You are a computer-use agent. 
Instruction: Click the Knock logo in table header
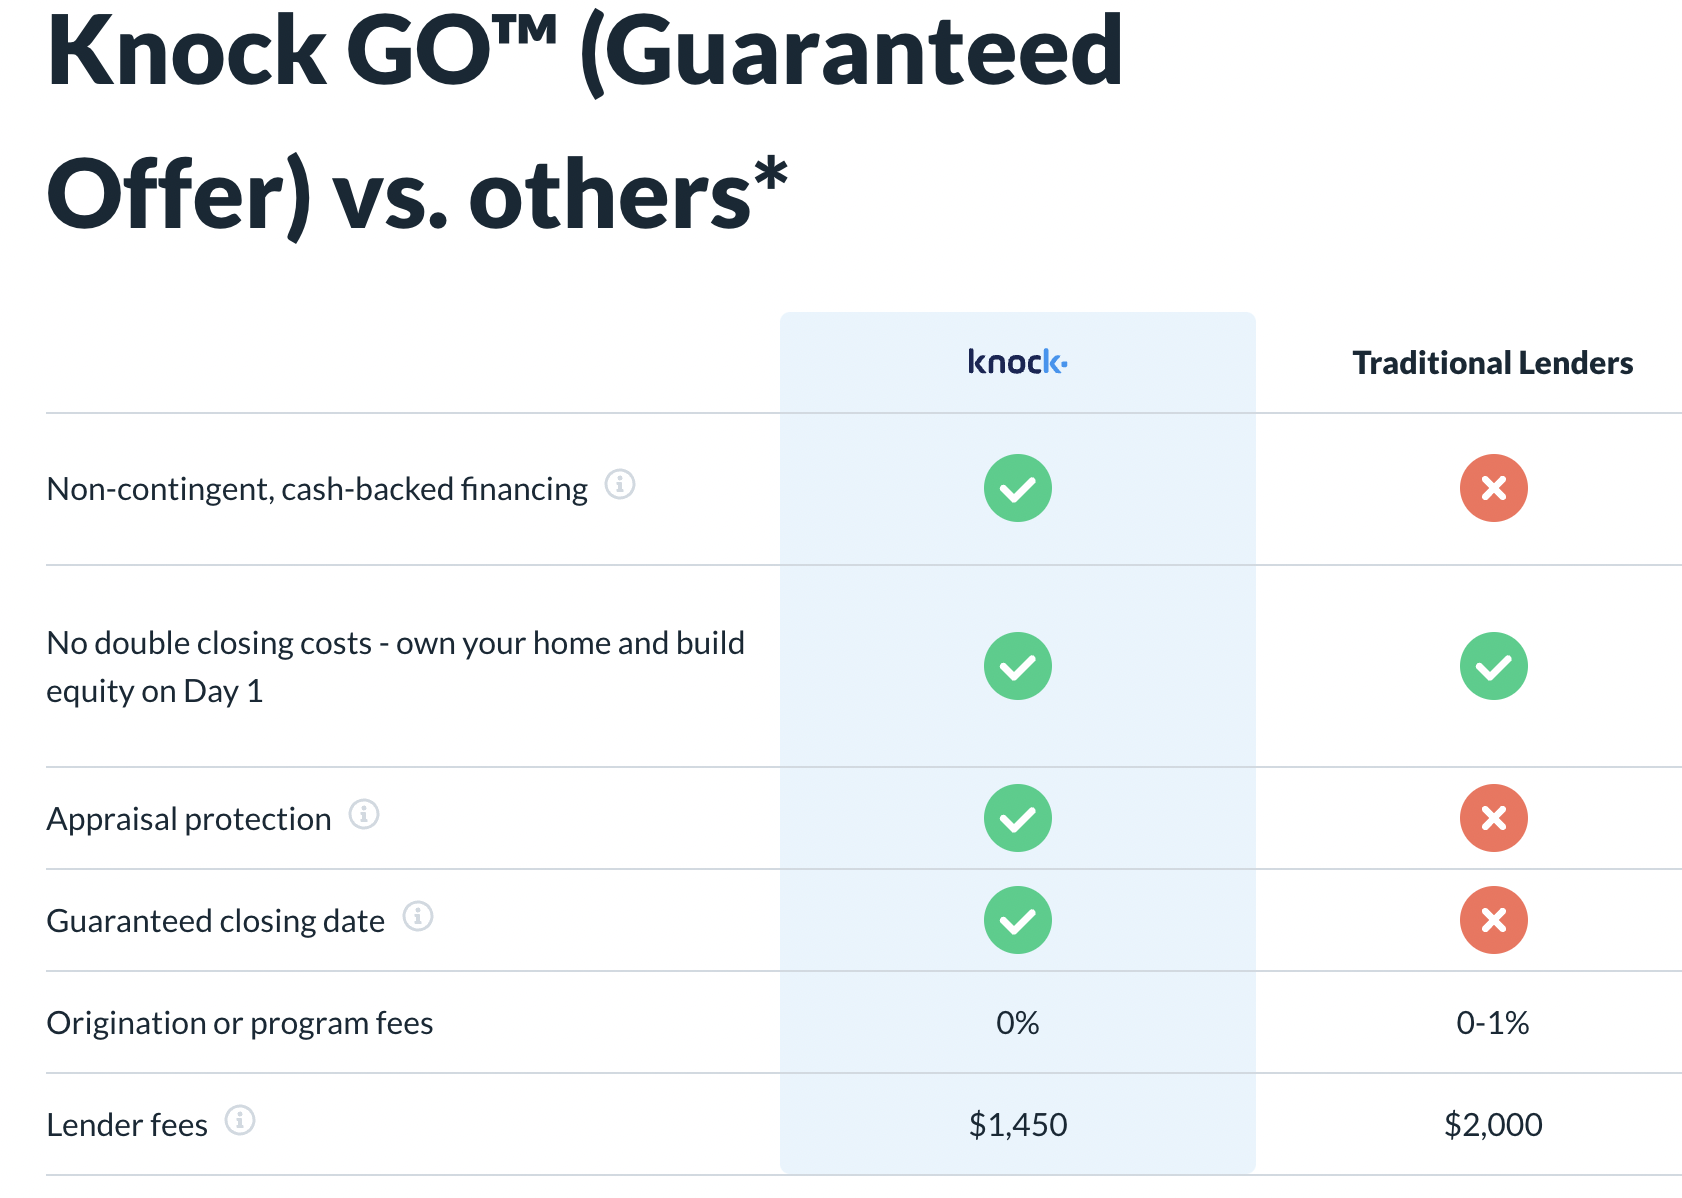click(x=1017, y=362)
